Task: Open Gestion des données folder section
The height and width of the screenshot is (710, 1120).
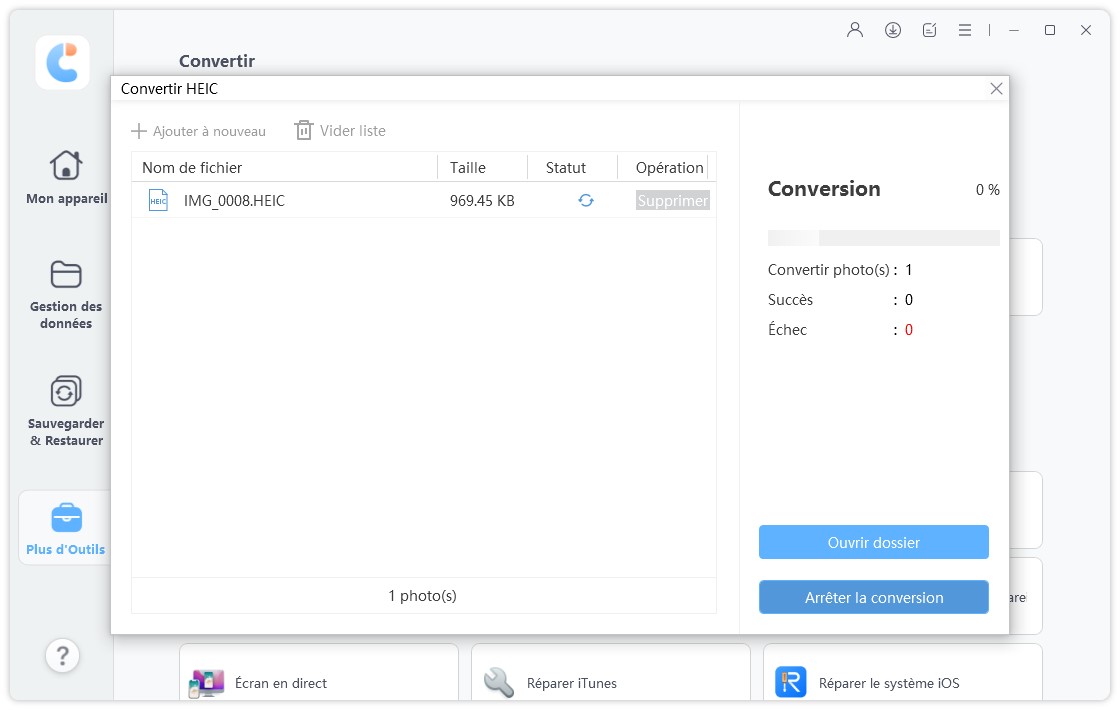Action: [66, 294]
